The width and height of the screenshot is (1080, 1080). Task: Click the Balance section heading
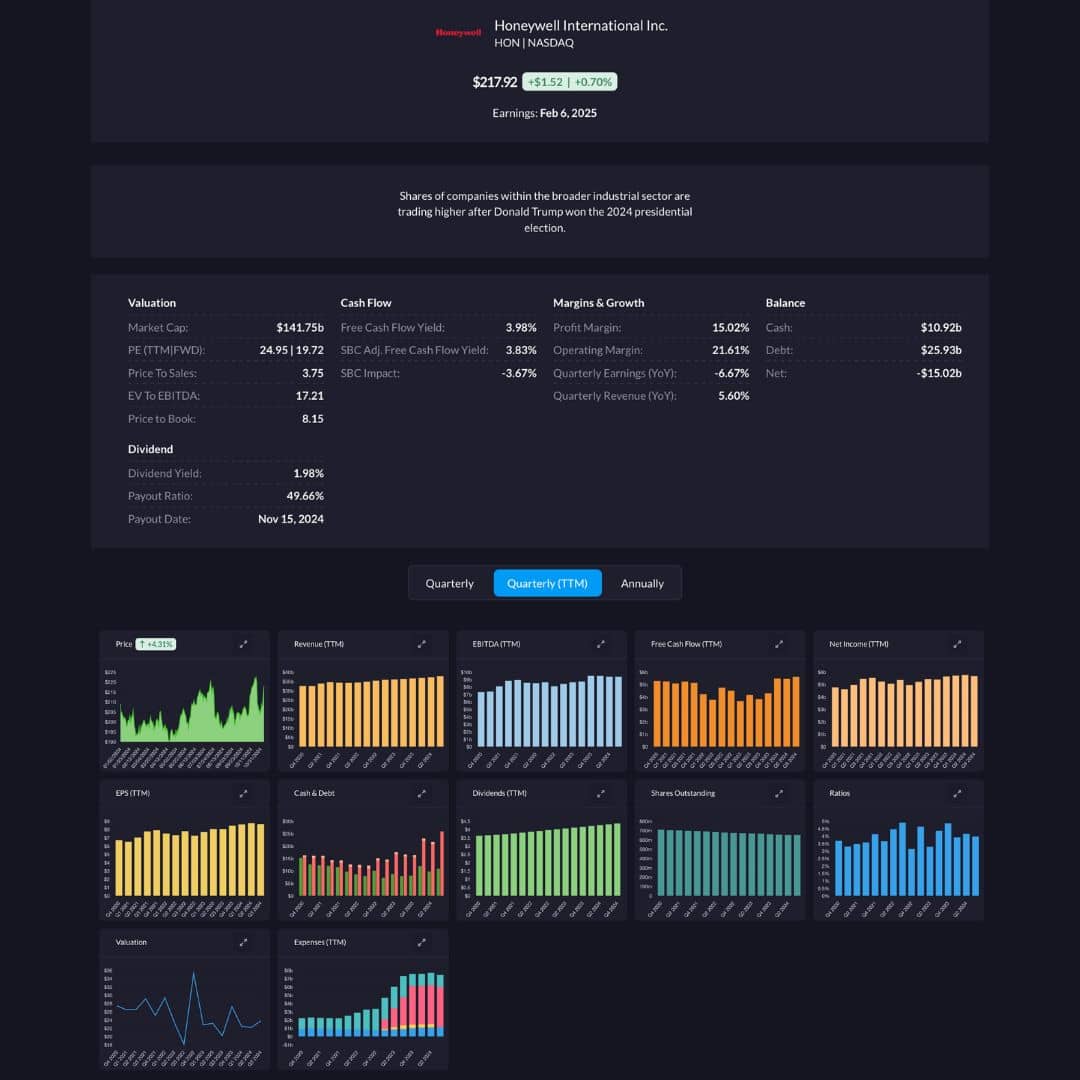click(x=785, y=303)
